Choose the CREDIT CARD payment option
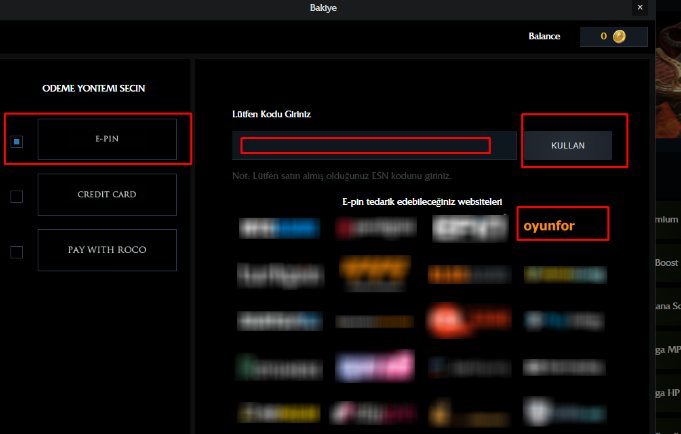 [x=107, y=194]
